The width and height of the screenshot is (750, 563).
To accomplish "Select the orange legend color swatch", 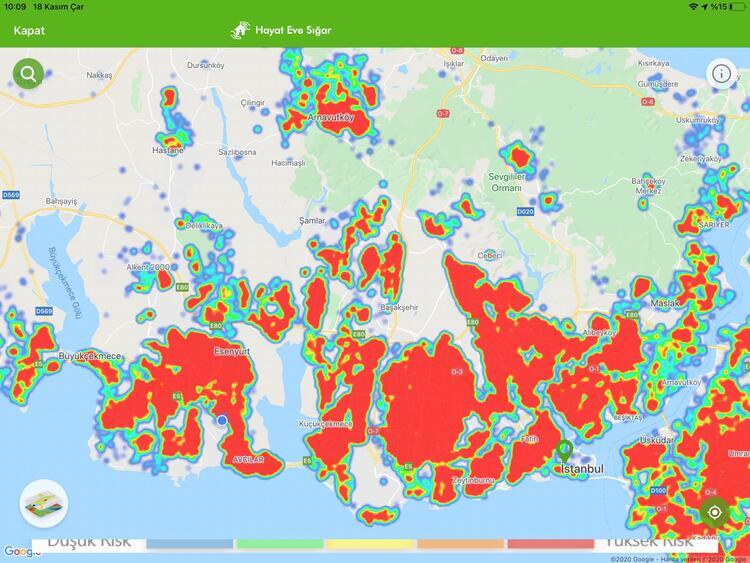I will [x=460, y=544].
